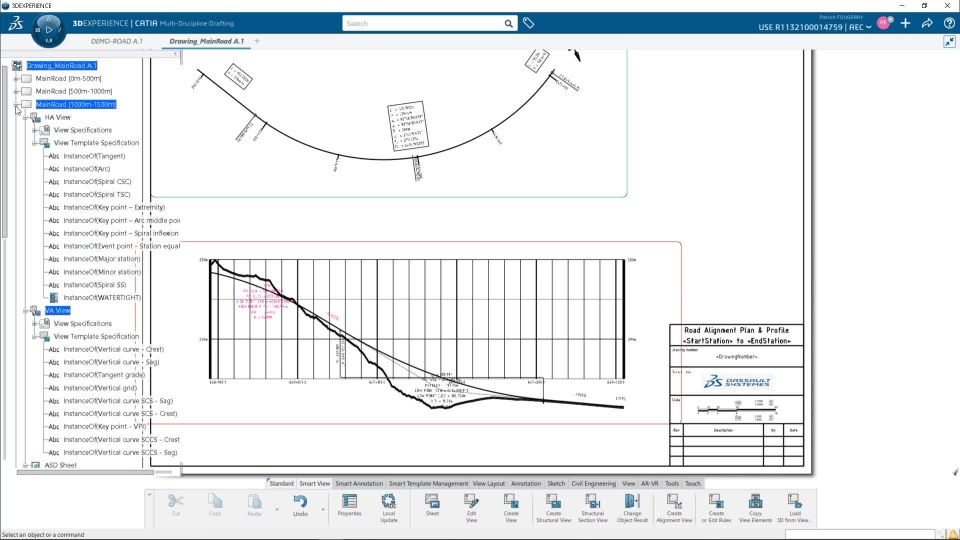Image resolution: width=960 pixels, height=540 pixels.
Task: Collapse the action bar chevron
Action: point(149,494)
